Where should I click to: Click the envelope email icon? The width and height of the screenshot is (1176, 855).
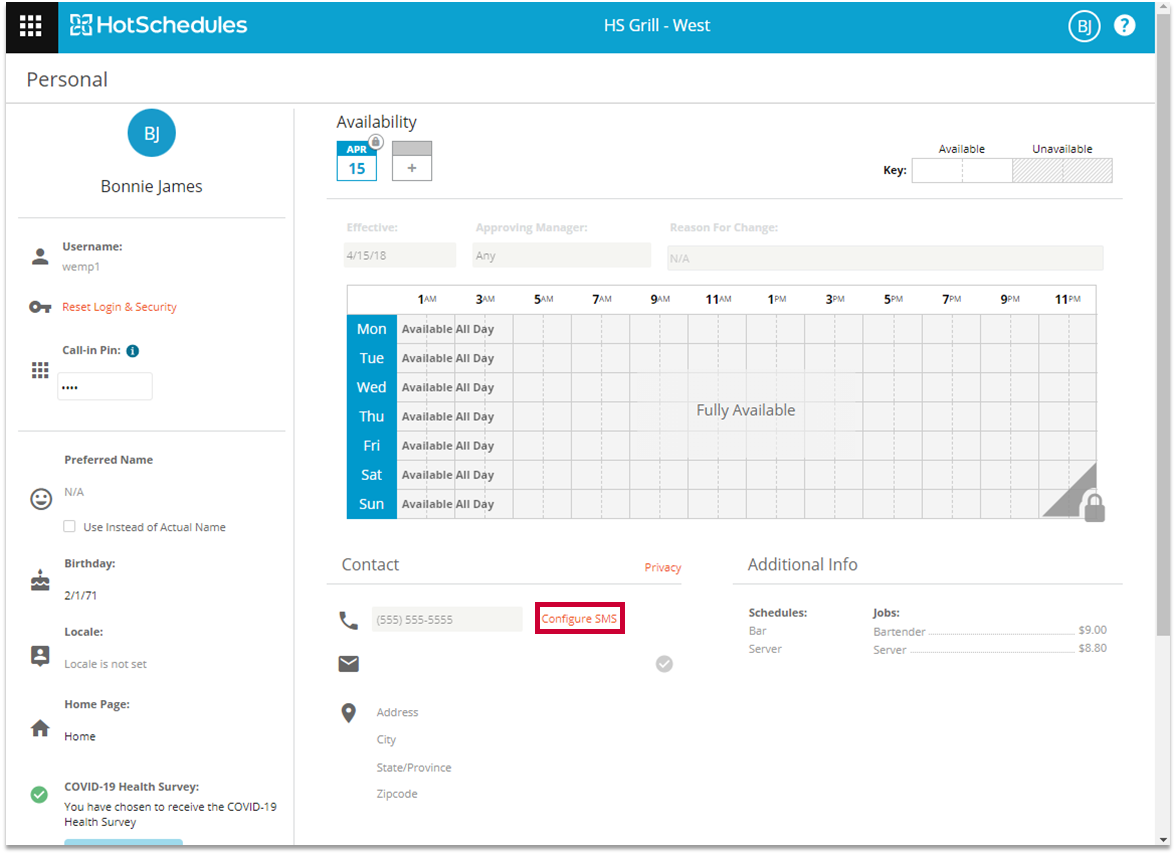(x=349, y=664)
